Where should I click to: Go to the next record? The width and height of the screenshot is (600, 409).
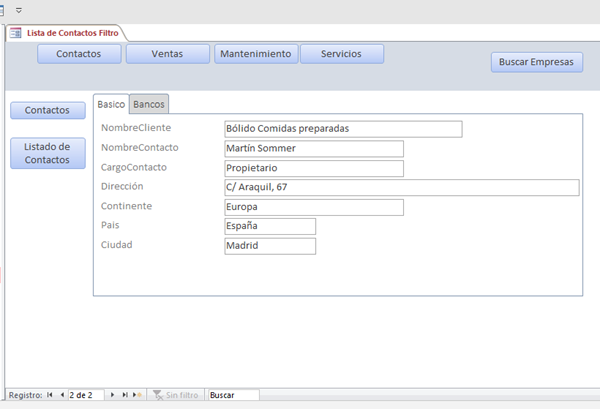click(x=113, y=395)
